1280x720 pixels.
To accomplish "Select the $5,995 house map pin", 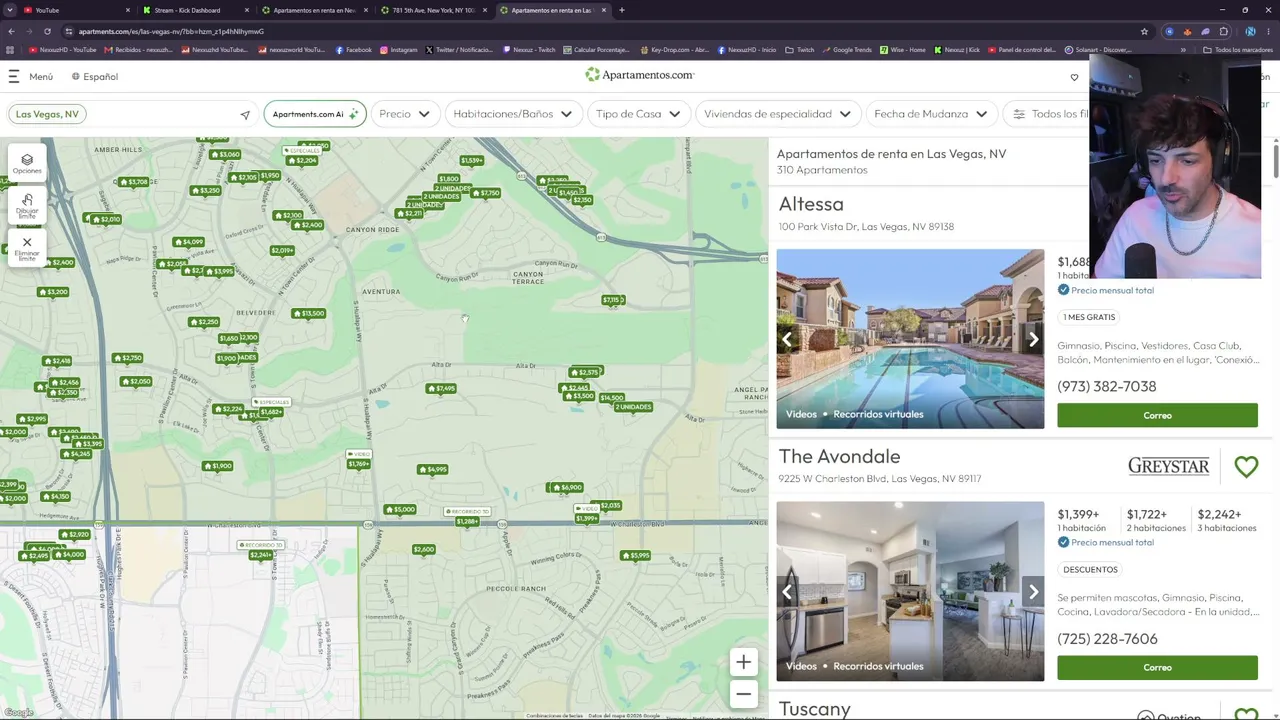I will click(x=635, y=555).
